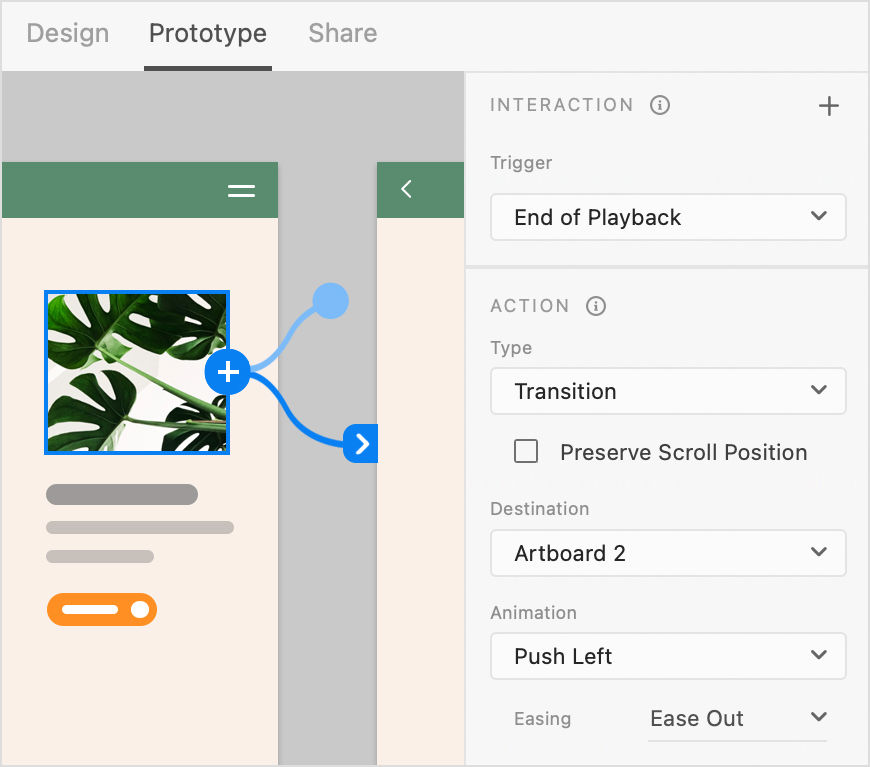
Task: Enable the Preserve Scroll Position checkbox
Action: pos(526,451)
